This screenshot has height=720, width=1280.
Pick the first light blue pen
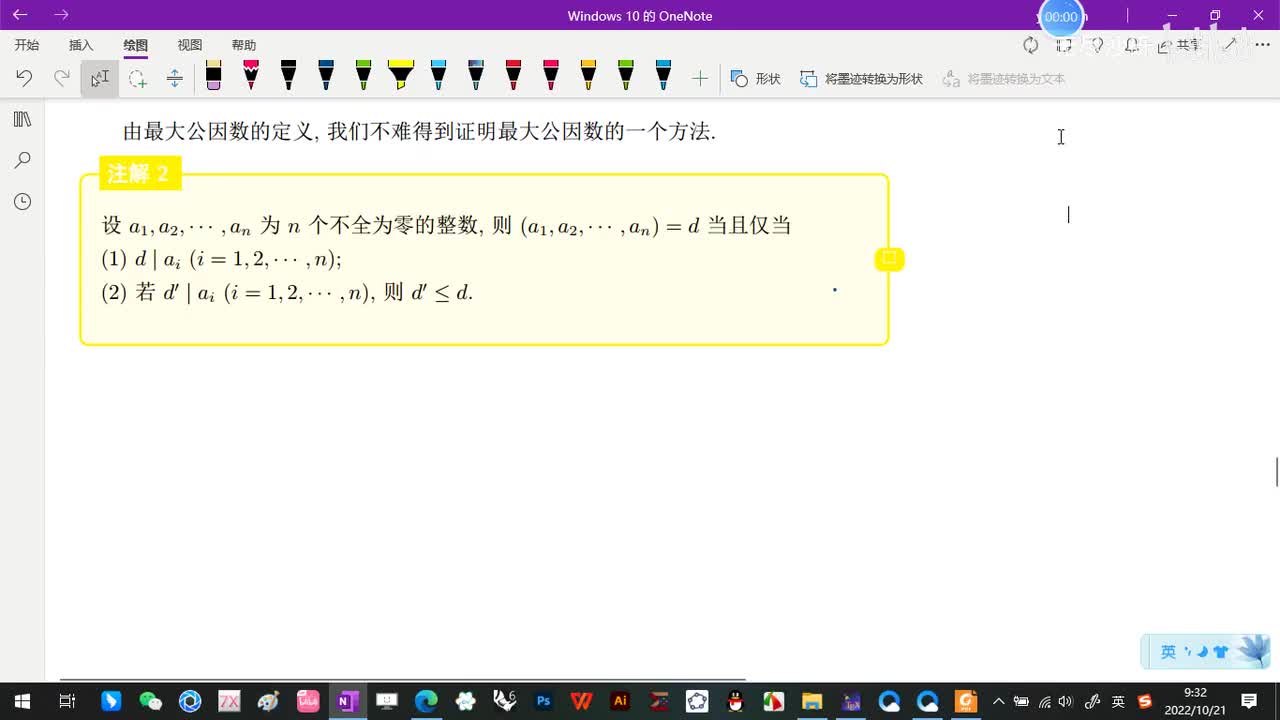click(438, 75)
